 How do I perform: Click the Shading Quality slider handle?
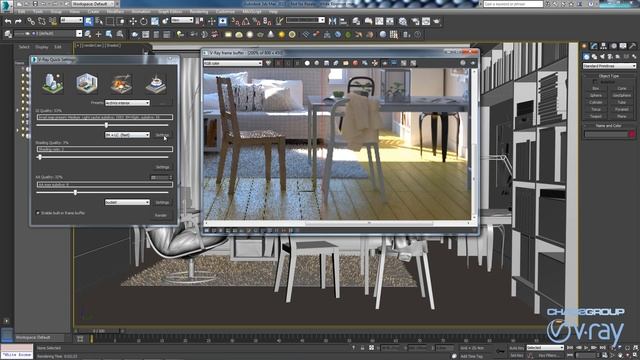(x=40, y=157)
